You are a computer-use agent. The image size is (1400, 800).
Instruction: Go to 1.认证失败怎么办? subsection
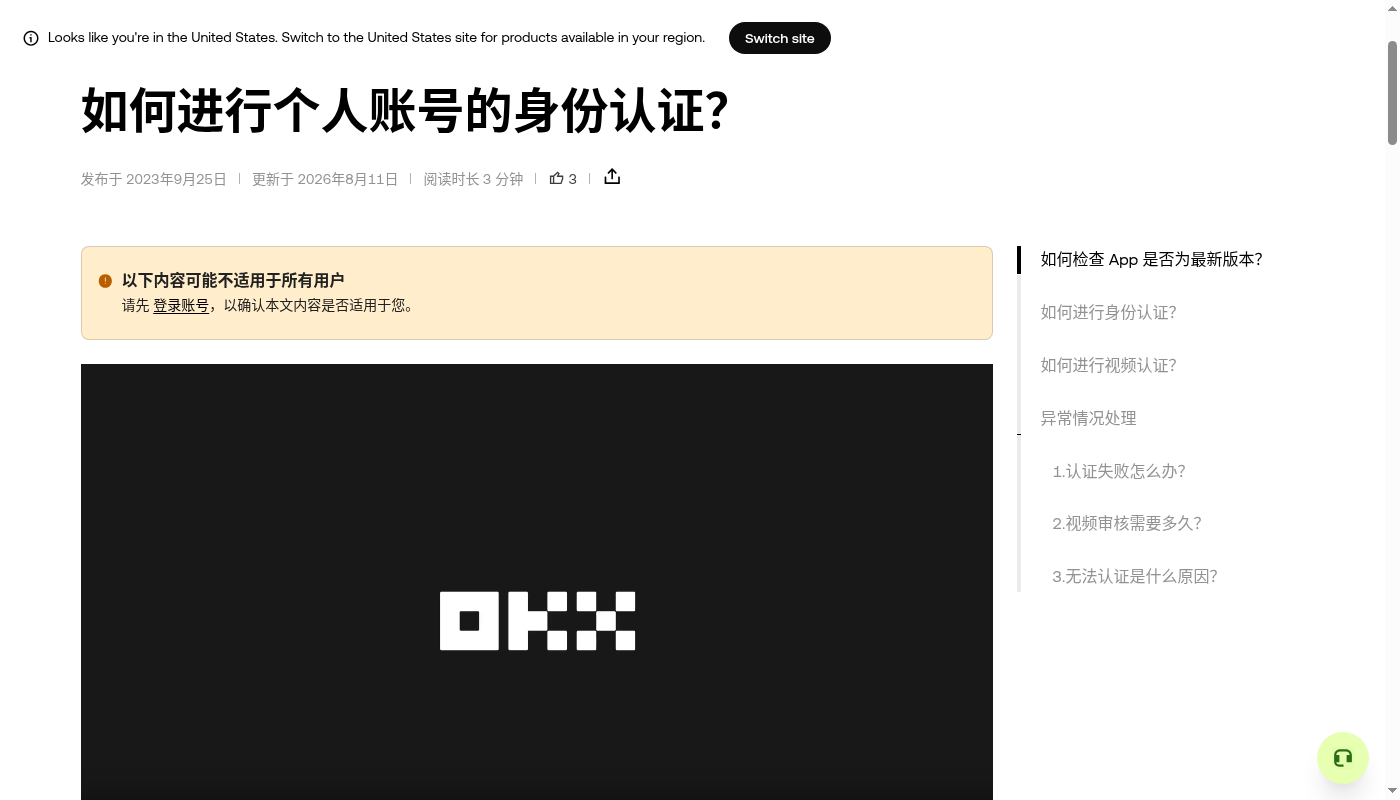click(1118, 471)
